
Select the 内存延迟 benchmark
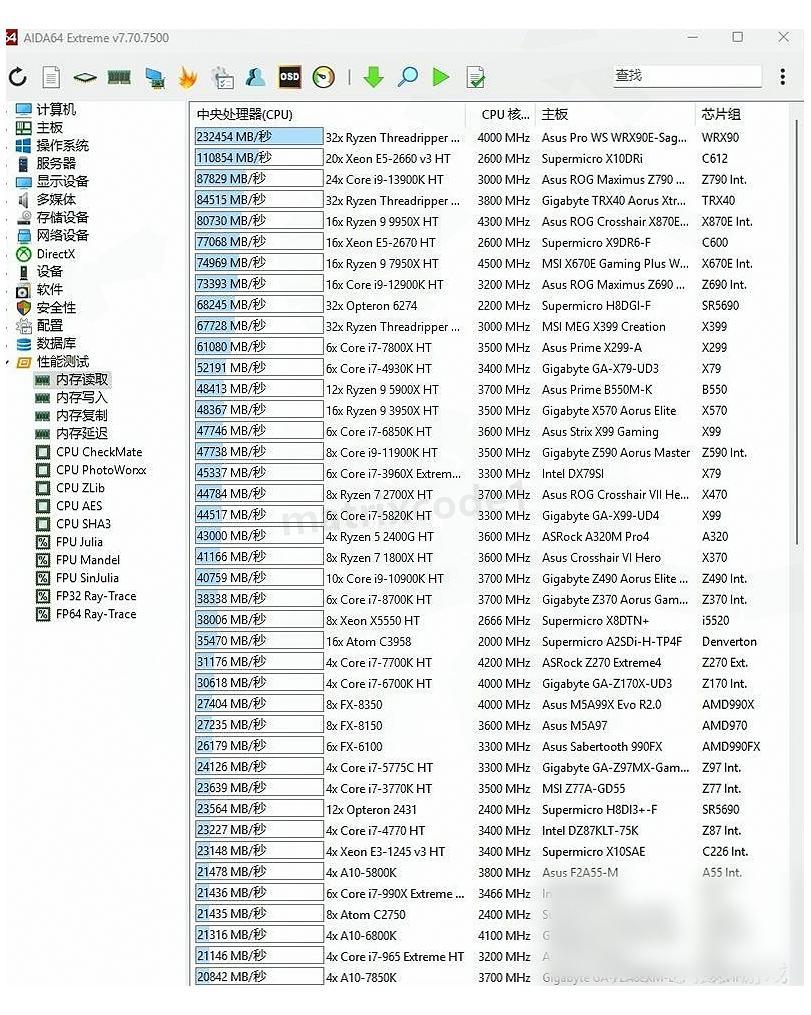coord(82,434)
